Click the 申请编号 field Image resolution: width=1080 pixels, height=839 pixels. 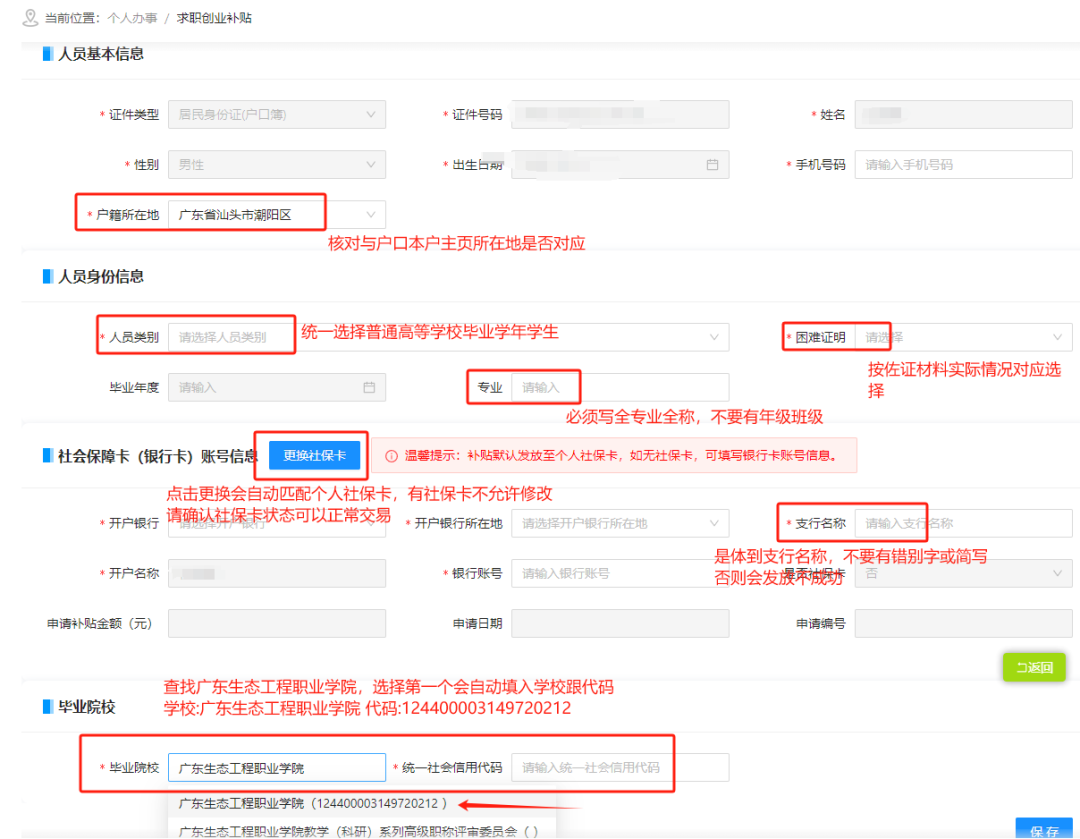(x=964, y=623)
